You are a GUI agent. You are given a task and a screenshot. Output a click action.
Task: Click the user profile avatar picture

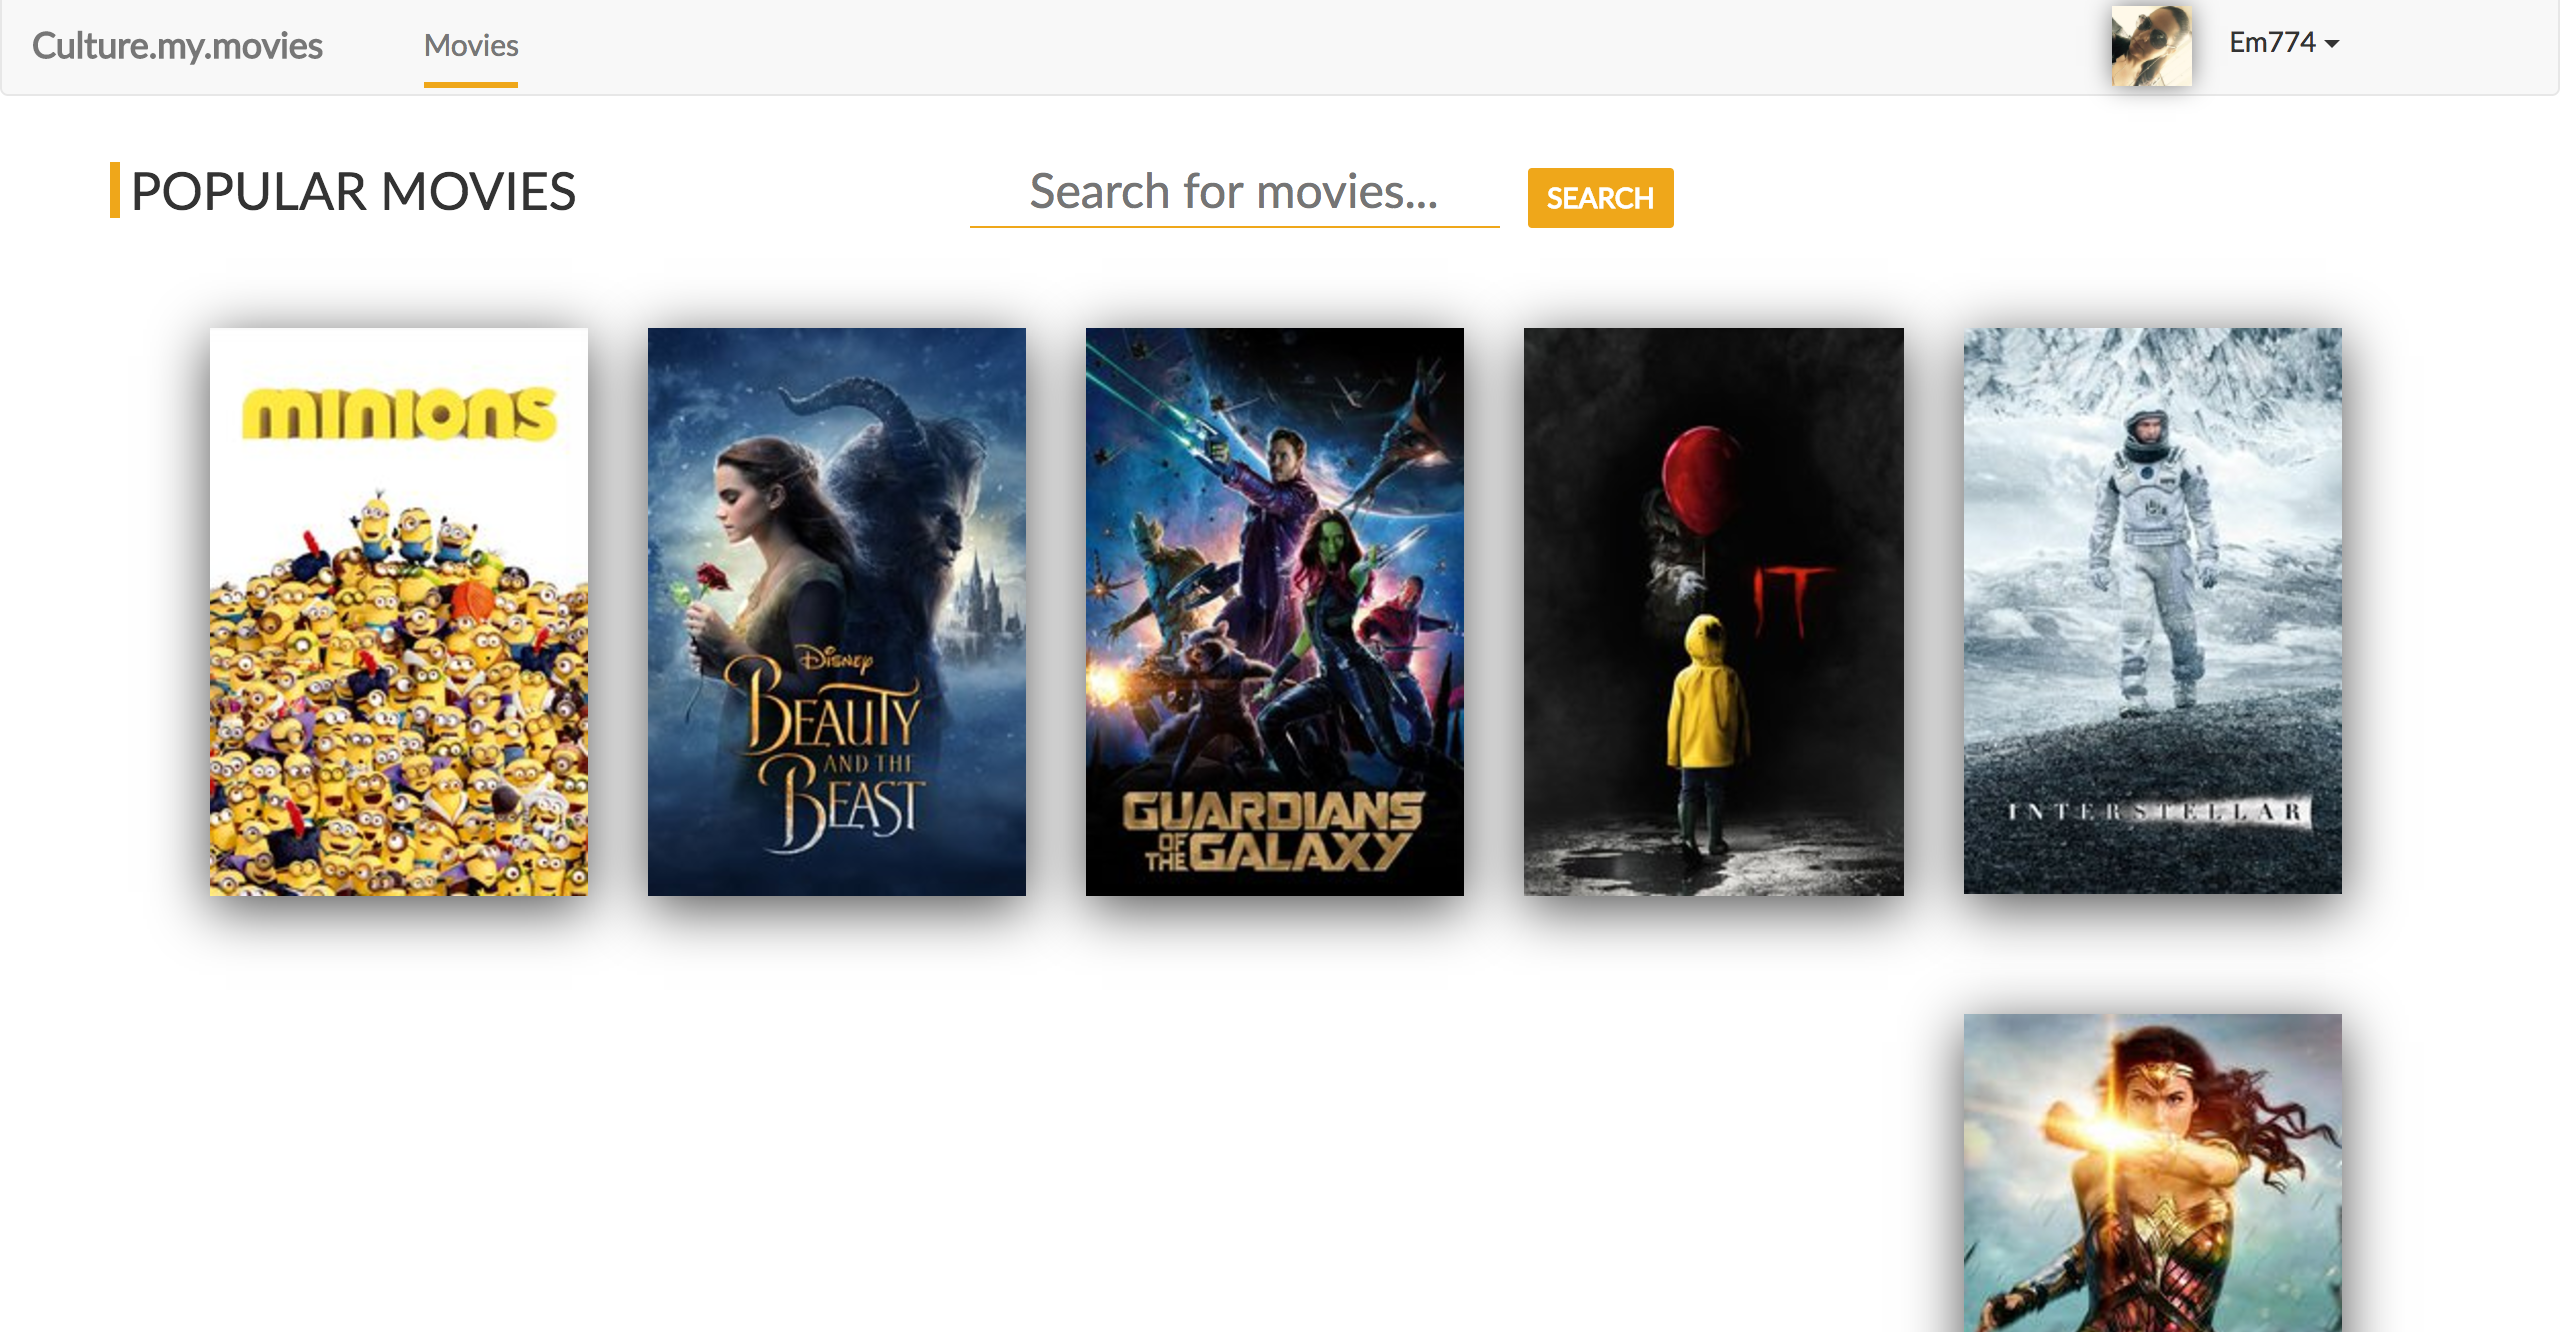click(2151, 46)
